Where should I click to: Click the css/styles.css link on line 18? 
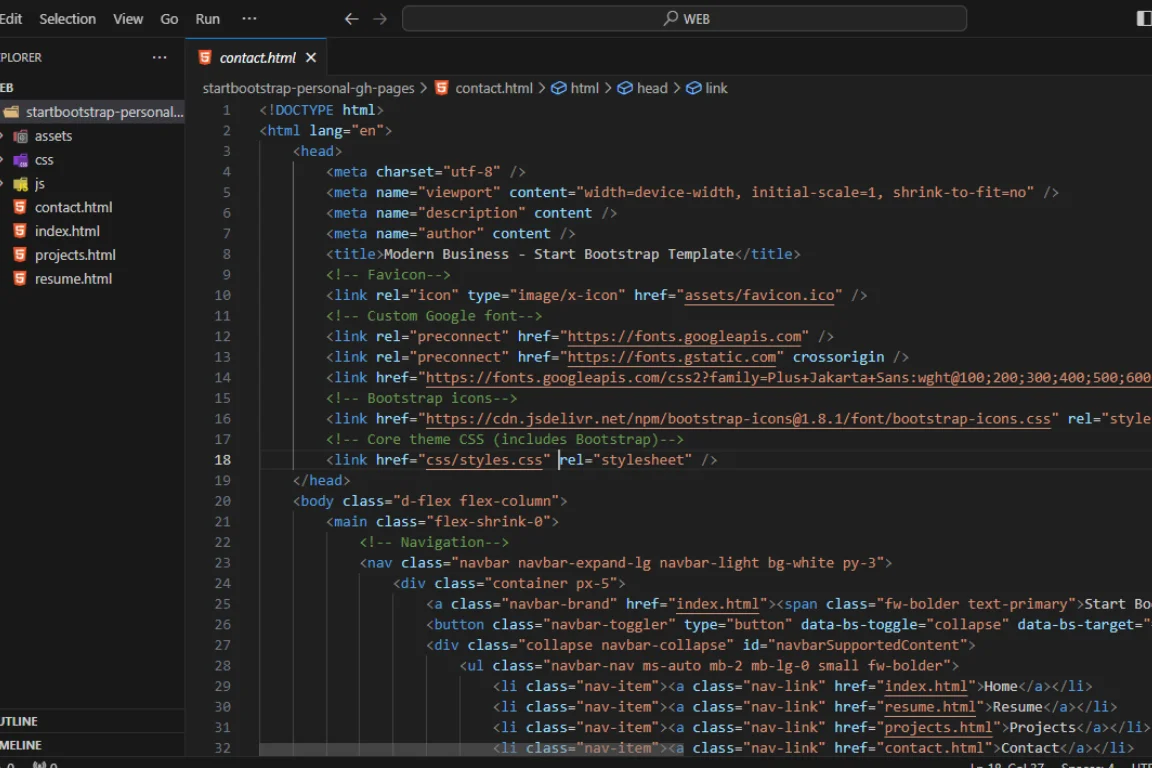point(488,460)
